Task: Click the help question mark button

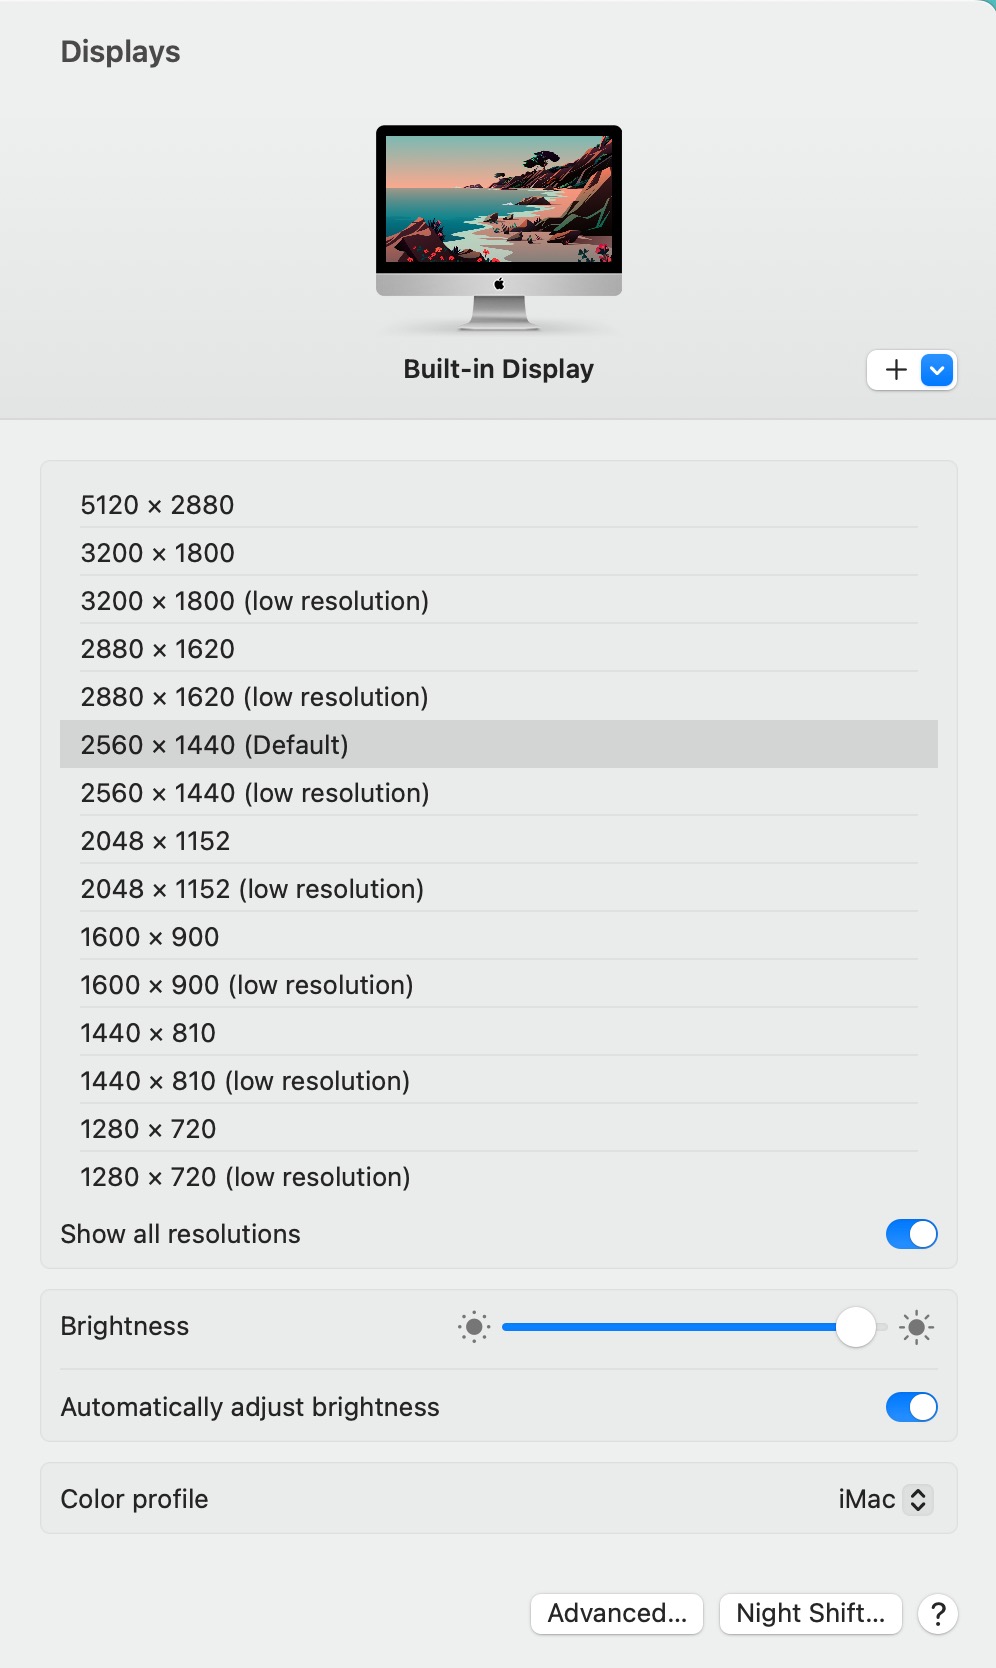Action: pyautogui.click(x=938, y=1613)
